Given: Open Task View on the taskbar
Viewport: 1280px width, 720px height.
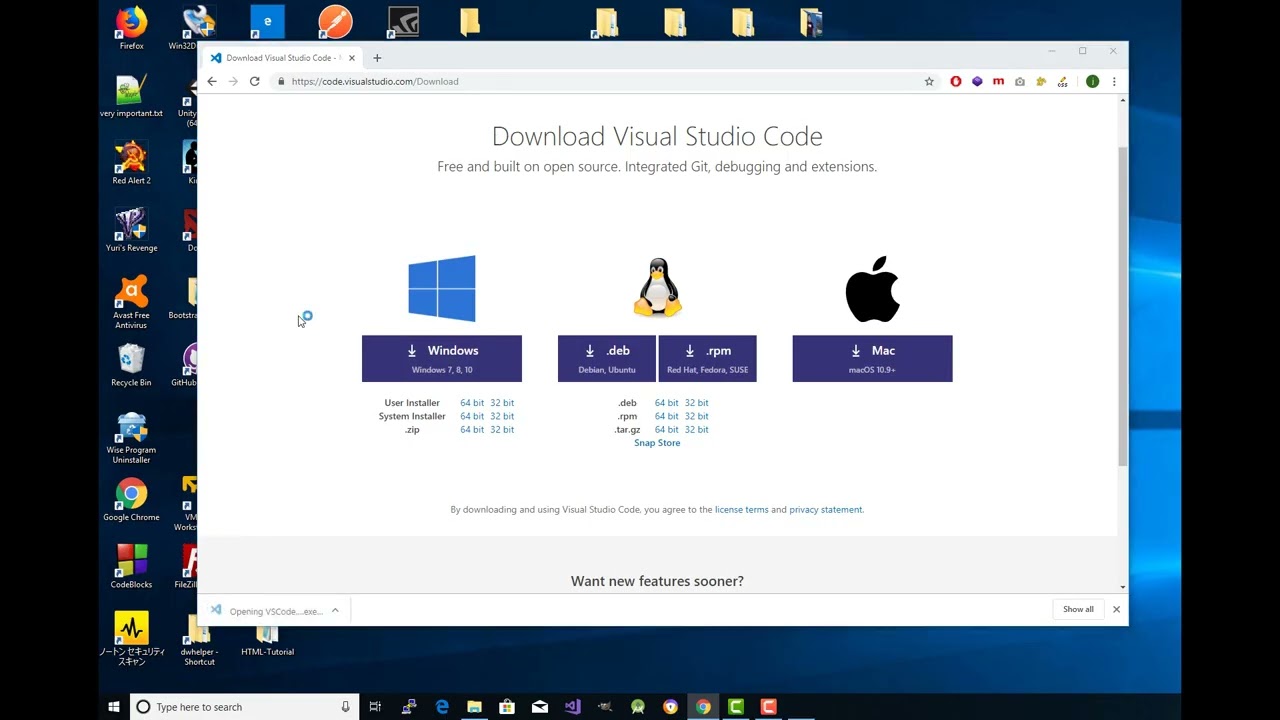Looking at the screenshot, I should click(x=375, y=707).
